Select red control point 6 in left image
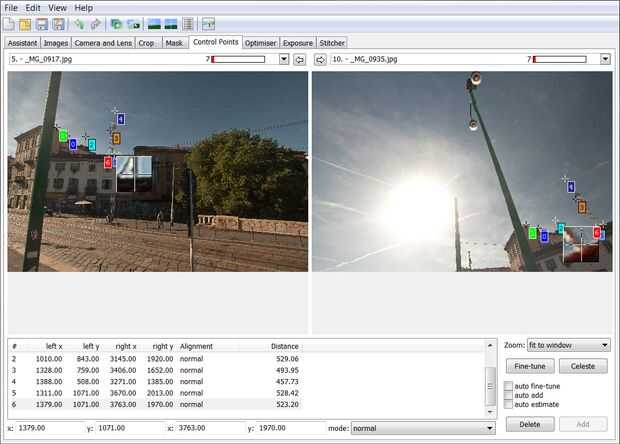The image size is (620, 444). pos(108,162)
